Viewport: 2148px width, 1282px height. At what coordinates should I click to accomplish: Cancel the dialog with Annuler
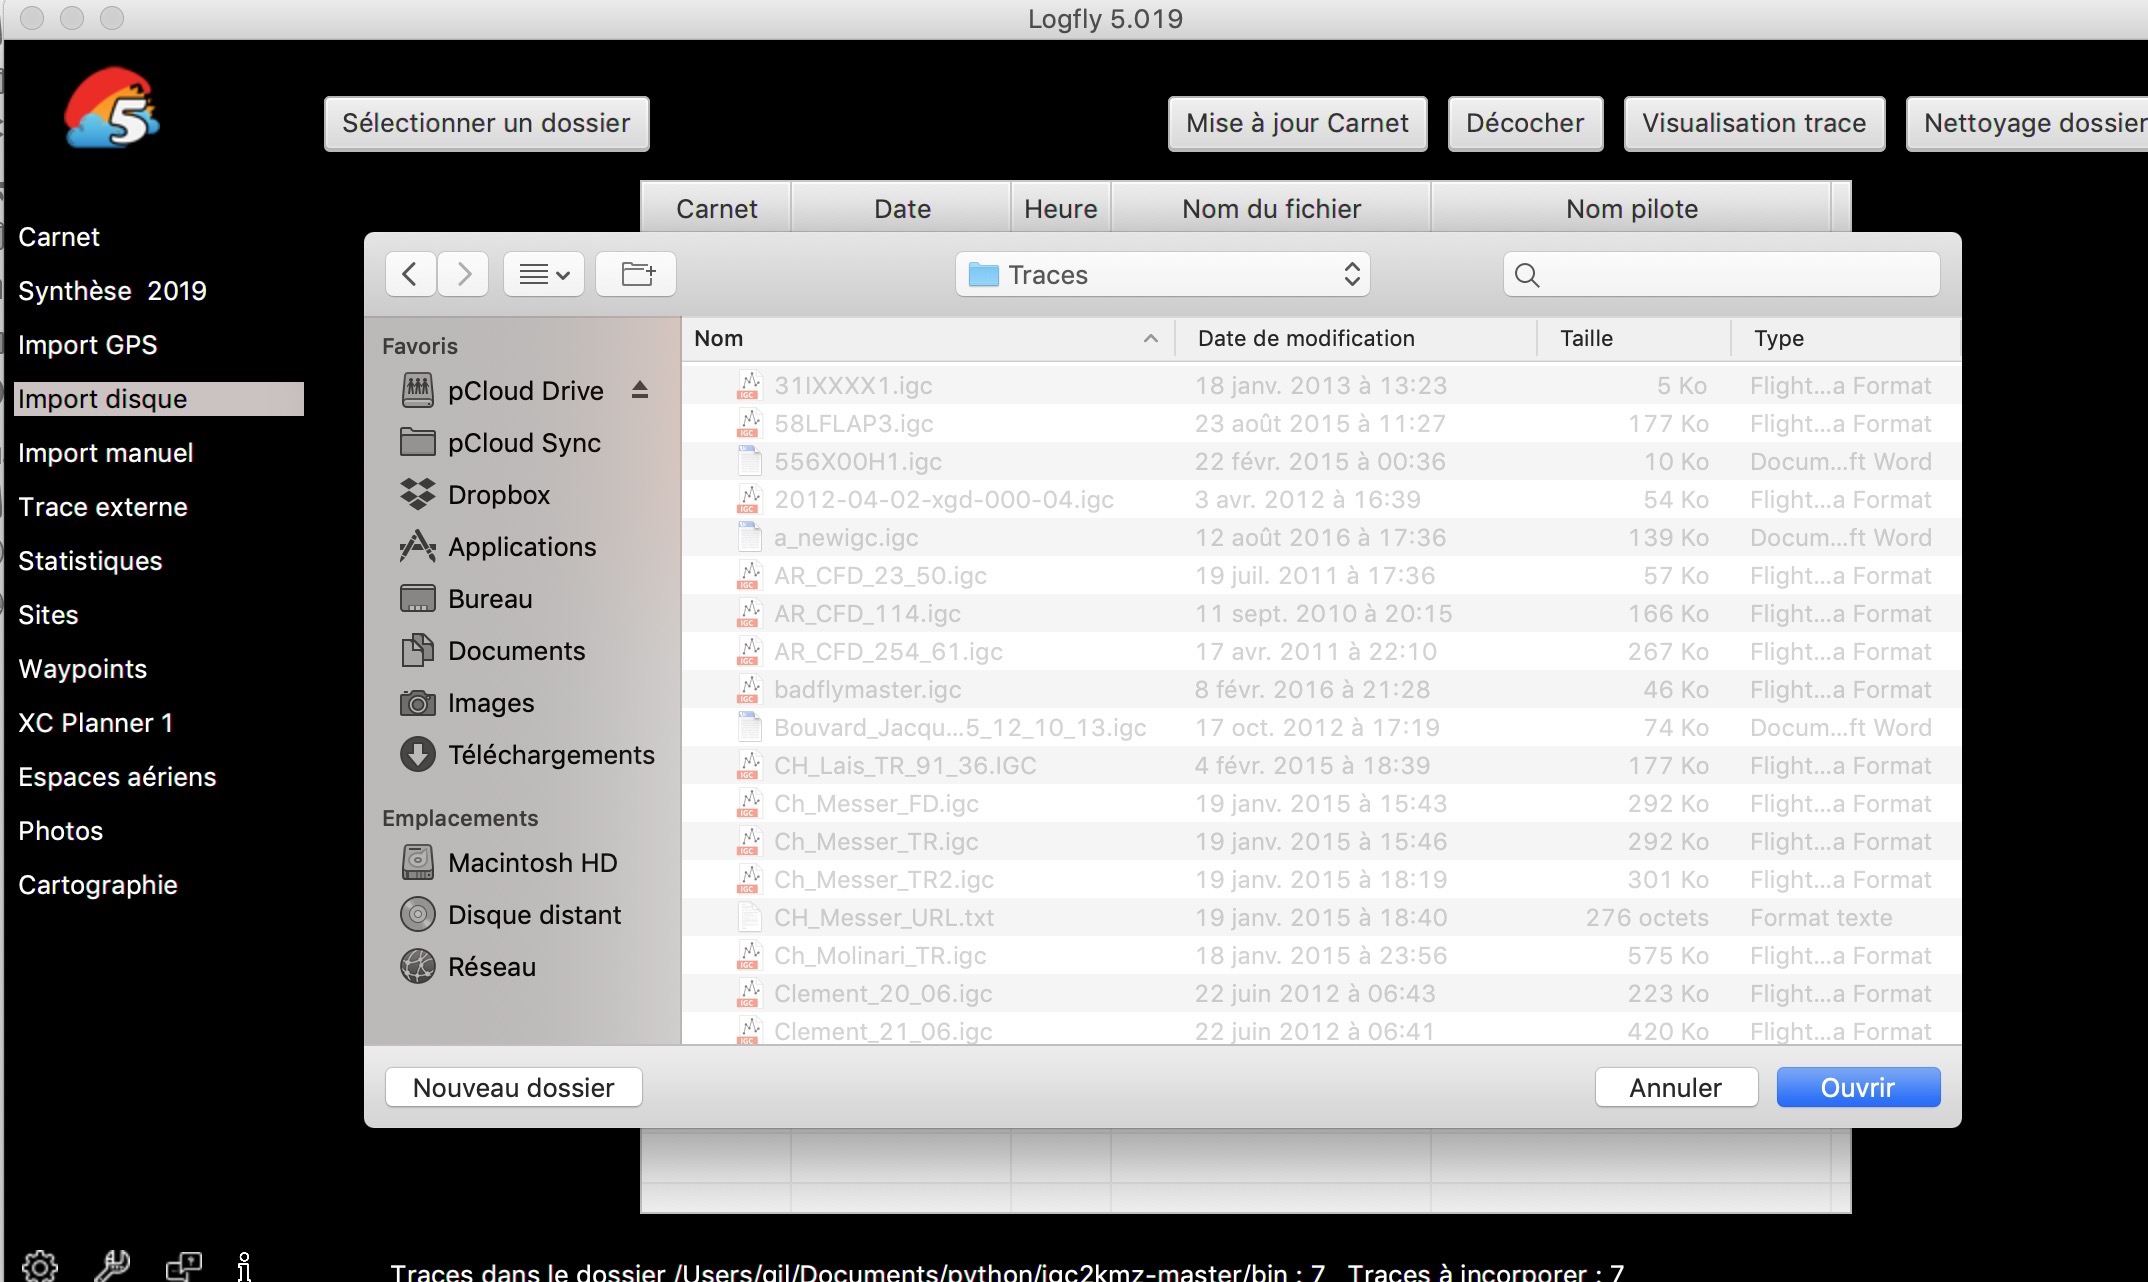[1676, 1087]
